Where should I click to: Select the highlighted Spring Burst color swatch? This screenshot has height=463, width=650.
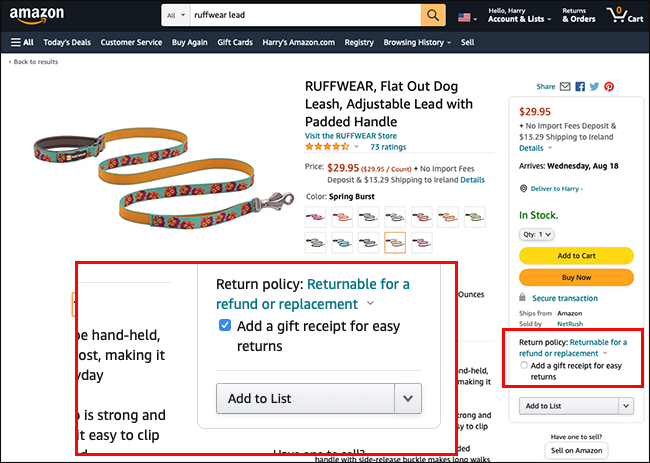click(395, 241)
